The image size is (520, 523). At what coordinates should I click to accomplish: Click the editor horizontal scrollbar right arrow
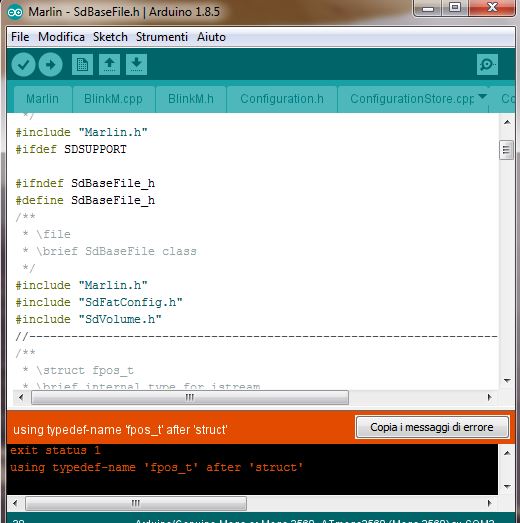489,397
